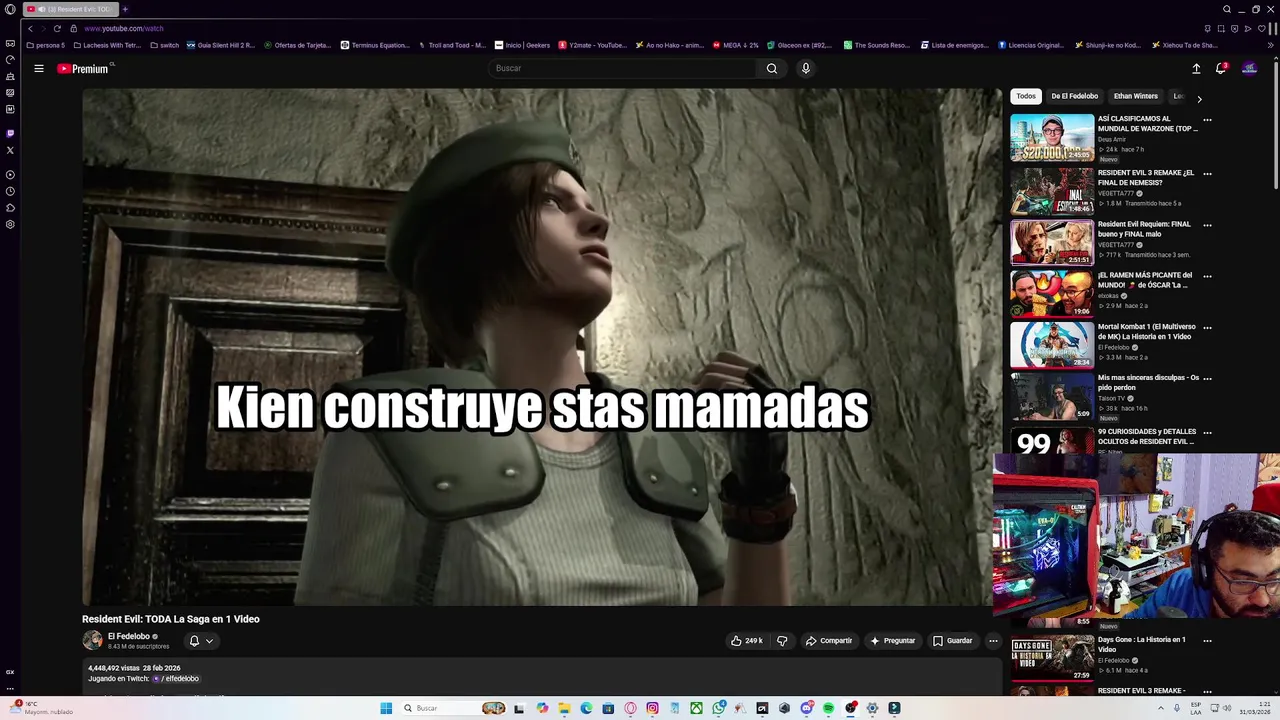Image resolution: width=1280 pixels, height=720 pixels.
Task: Open WhatsApp in taskbar
Action: (x=718, y=708)
